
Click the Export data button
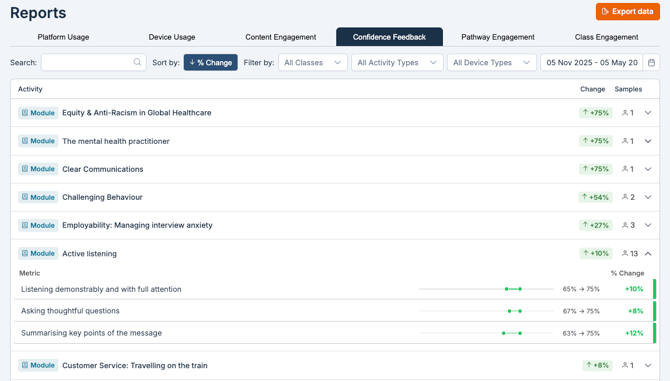[628, 12]
